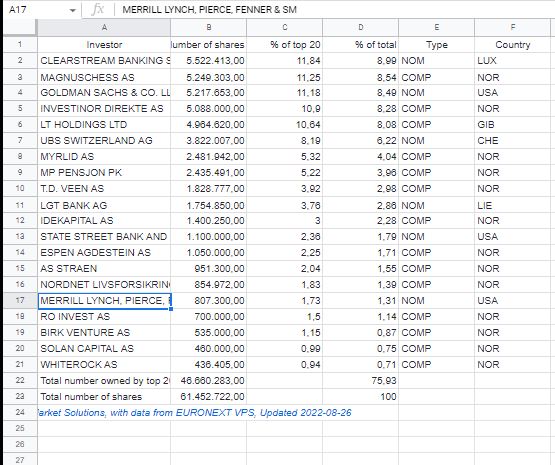Select cell IDEKAPITAL AS
Image resolution: width=555 pixels, height=465 pixels.
[x=104, y=220]
